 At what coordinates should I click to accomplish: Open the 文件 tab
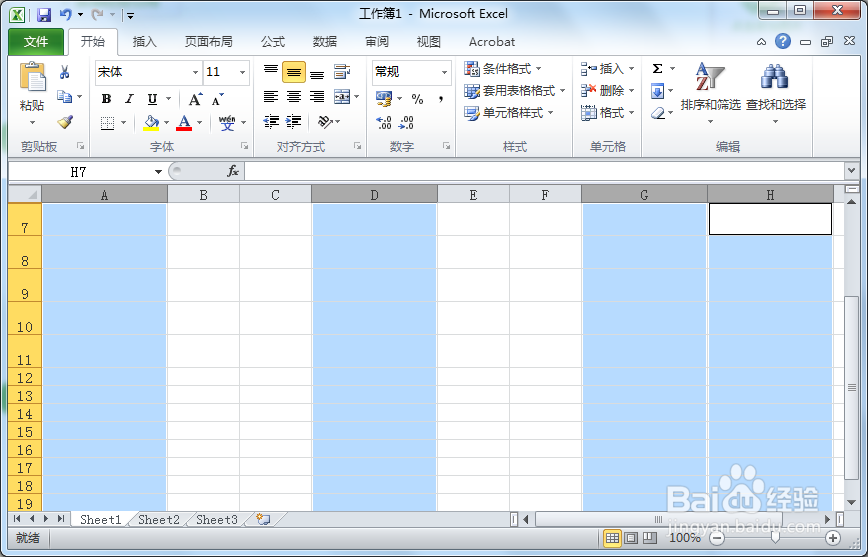click(36, 42)
